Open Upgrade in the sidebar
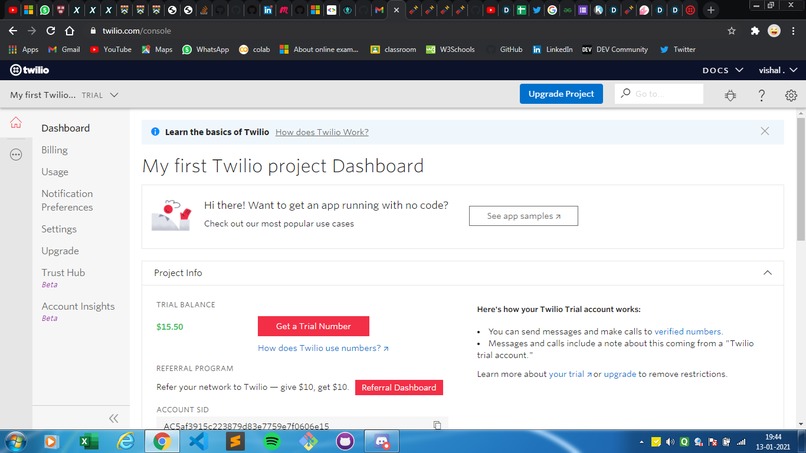This screenshot has height=453, width=806. coord(60,250)
